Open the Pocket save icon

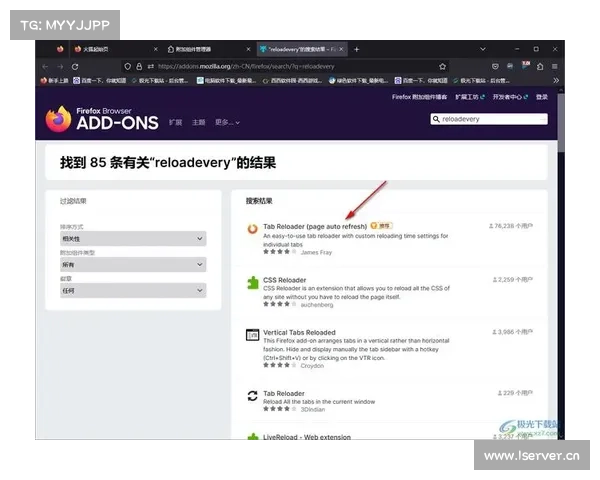click(495, 67)
